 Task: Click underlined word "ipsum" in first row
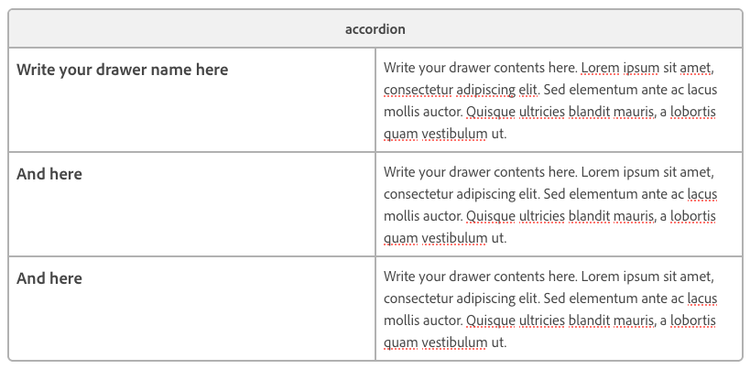click(641, 69)
